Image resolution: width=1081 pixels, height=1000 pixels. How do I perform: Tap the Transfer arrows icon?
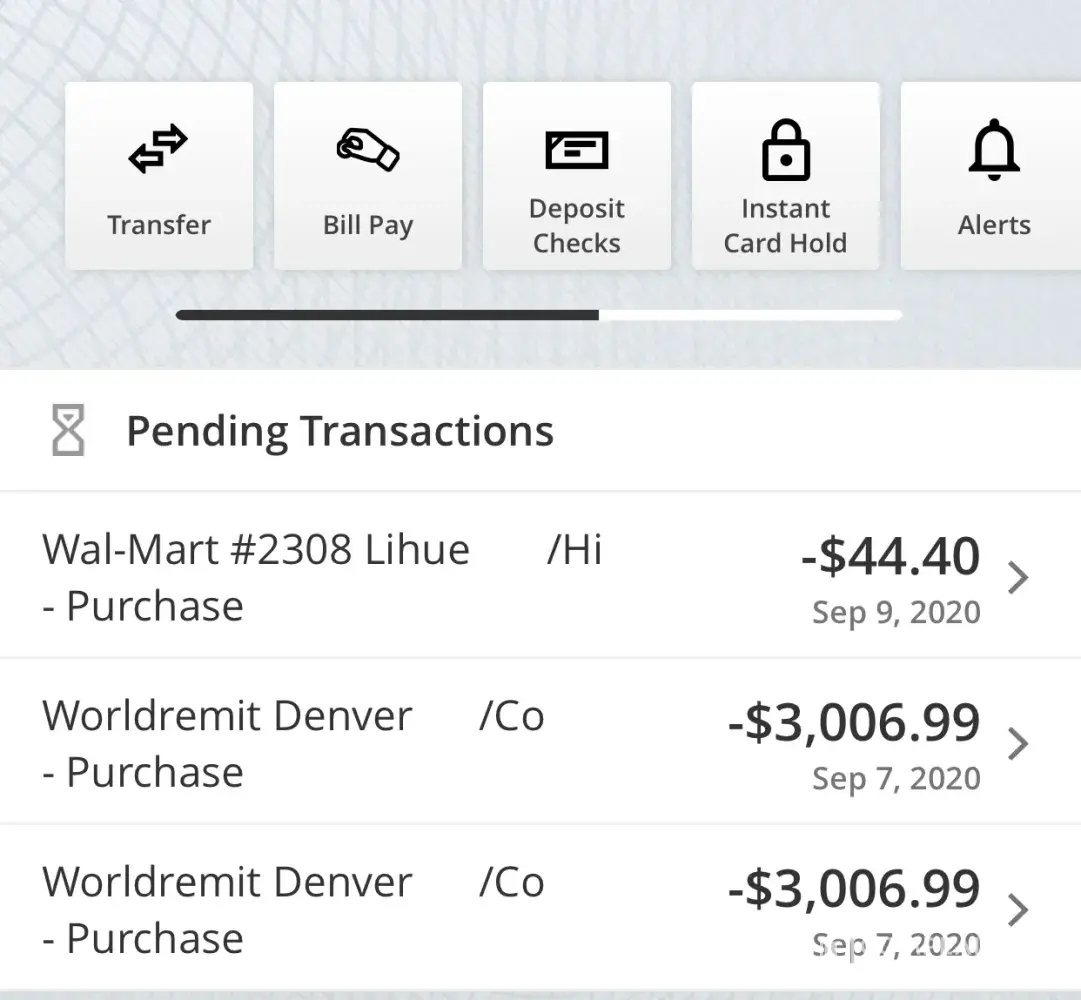click(158, 149)
